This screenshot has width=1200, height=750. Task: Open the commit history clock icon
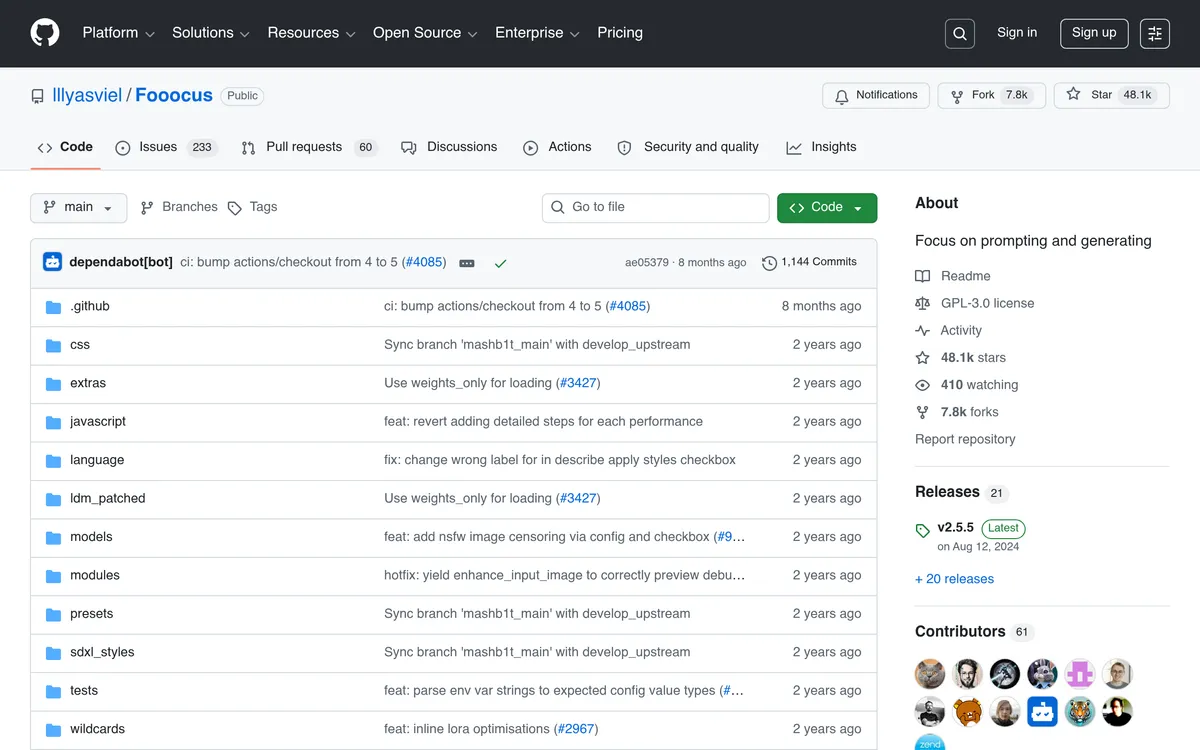click(769, 262)
